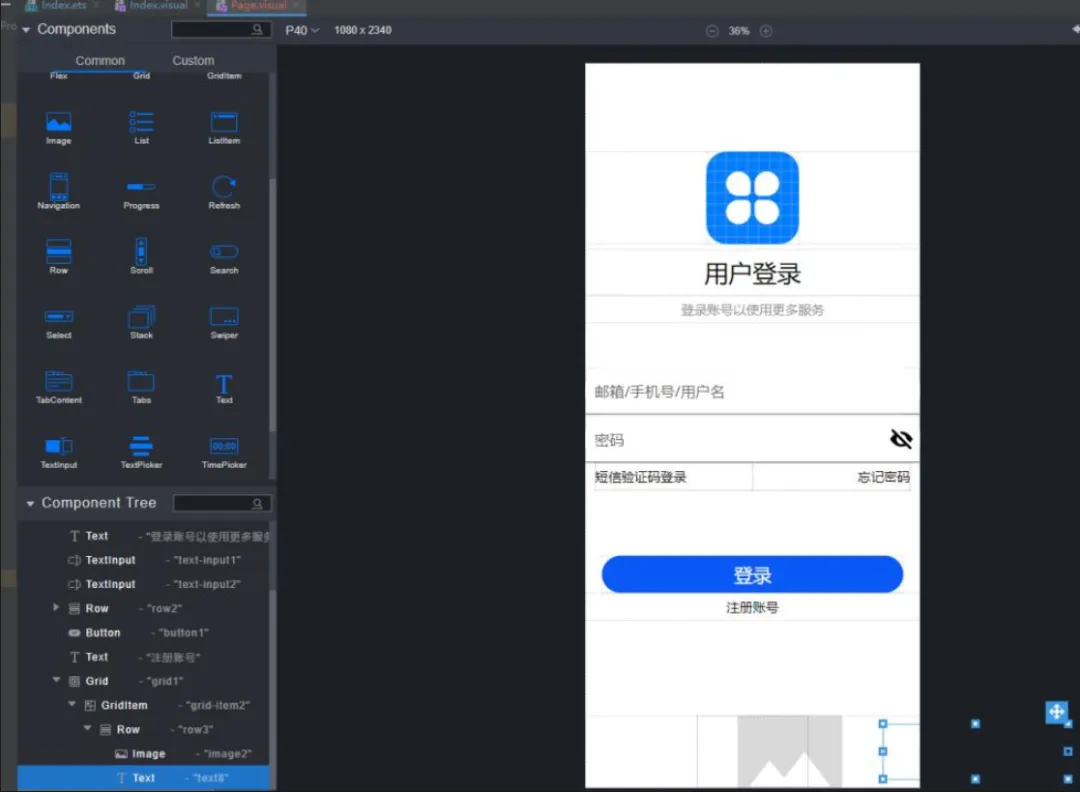Select the Stack component icon
The height and width of the screenshot is (792, 1080).
[141, 317]
